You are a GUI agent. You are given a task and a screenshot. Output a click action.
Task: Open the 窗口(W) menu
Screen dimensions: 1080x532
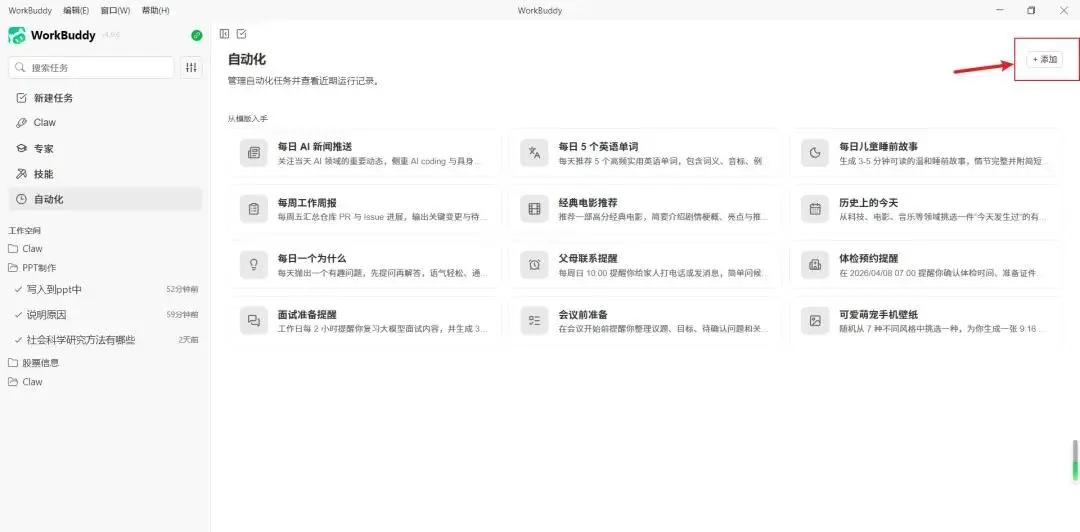[115, 10]
